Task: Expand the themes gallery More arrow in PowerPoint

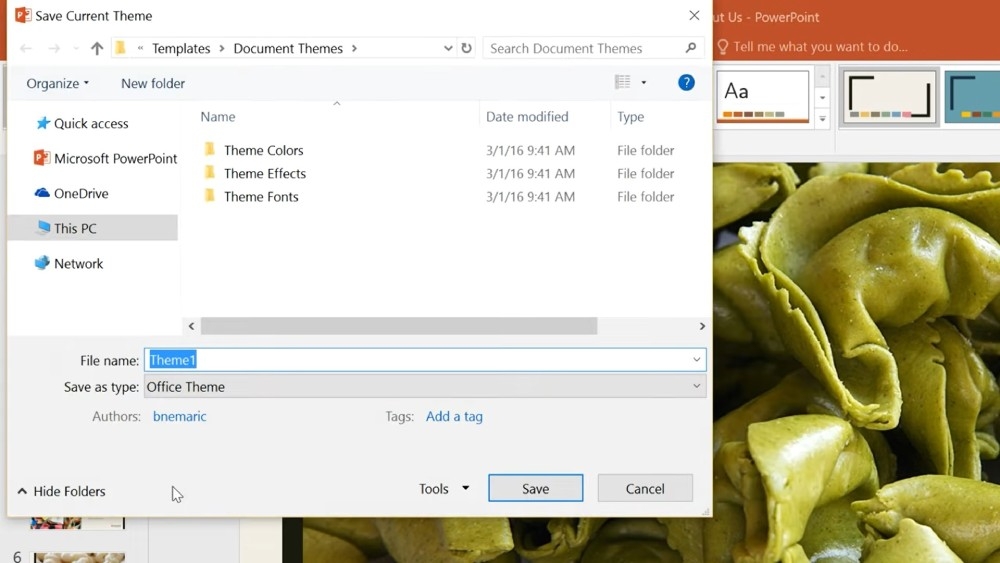Action: (823, 119)
